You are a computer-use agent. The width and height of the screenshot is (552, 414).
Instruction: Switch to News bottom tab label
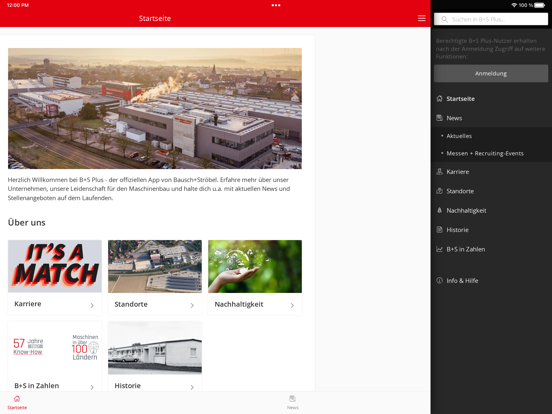(x=292, y=408)
